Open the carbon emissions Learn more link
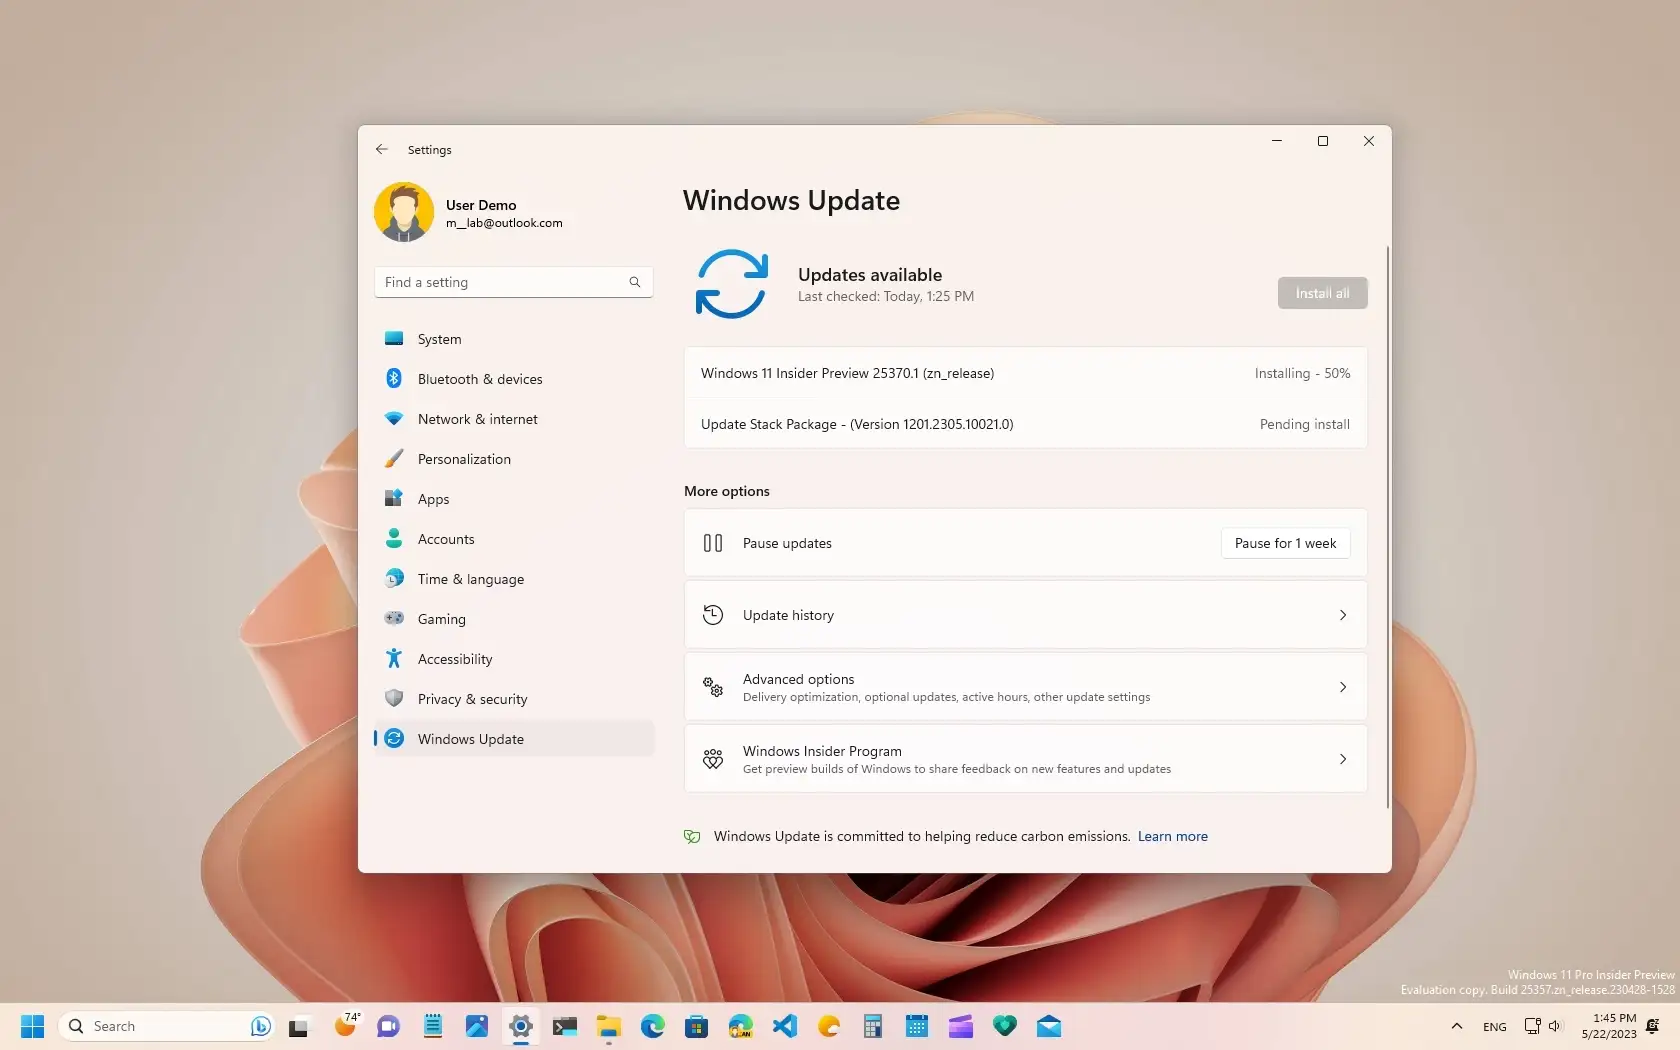This screenshot has height=1050, width=1680. click(x=1172, y=836)
